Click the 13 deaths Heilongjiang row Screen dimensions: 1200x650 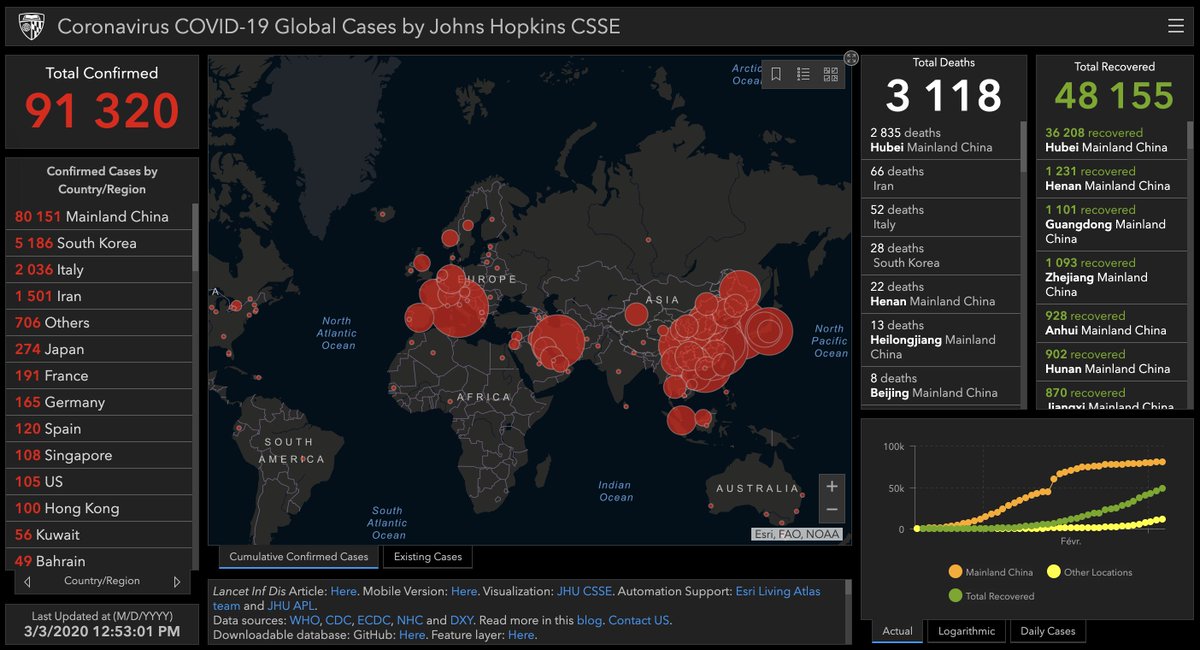click(x=941, y=340)
